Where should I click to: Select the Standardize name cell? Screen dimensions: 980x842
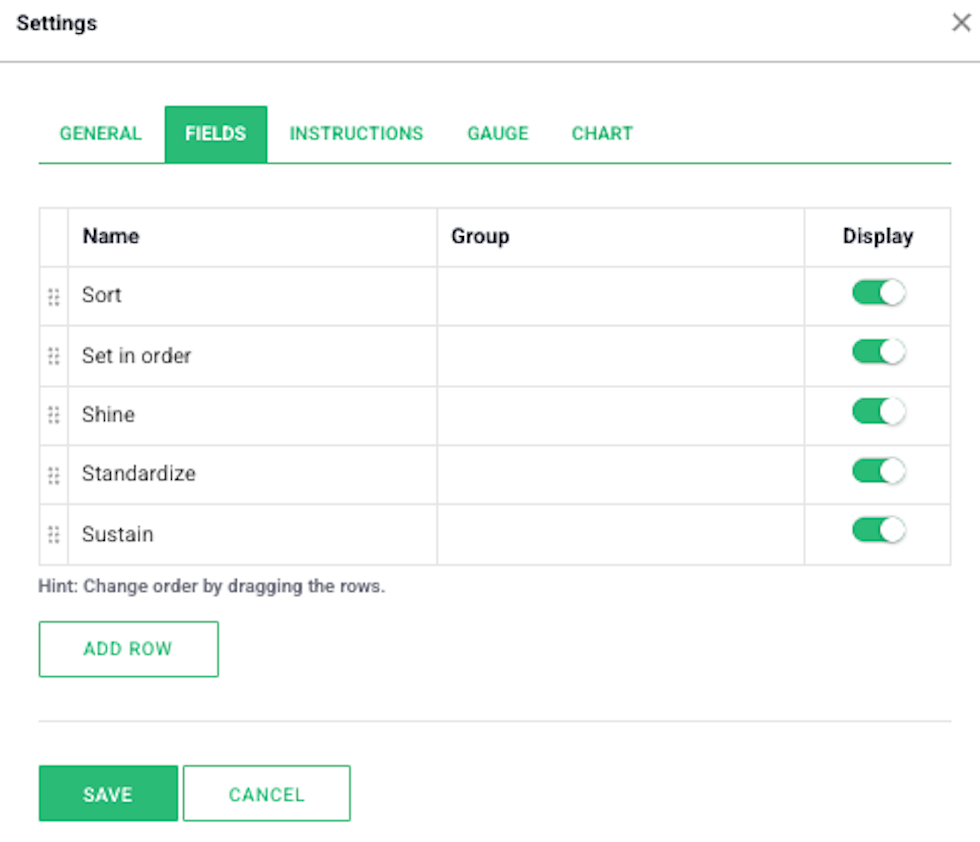pos(252,474)
